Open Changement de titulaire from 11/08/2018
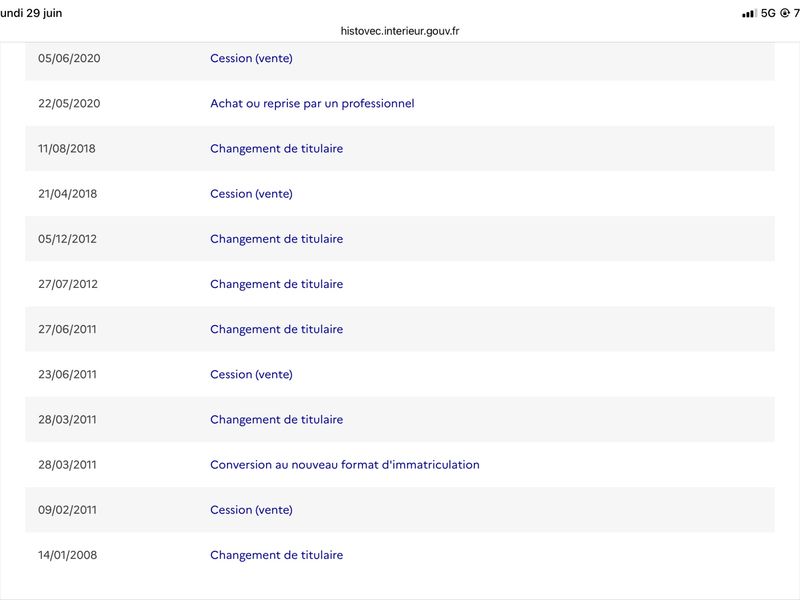This screenshot has height=600, width=800. click(277, 148)
